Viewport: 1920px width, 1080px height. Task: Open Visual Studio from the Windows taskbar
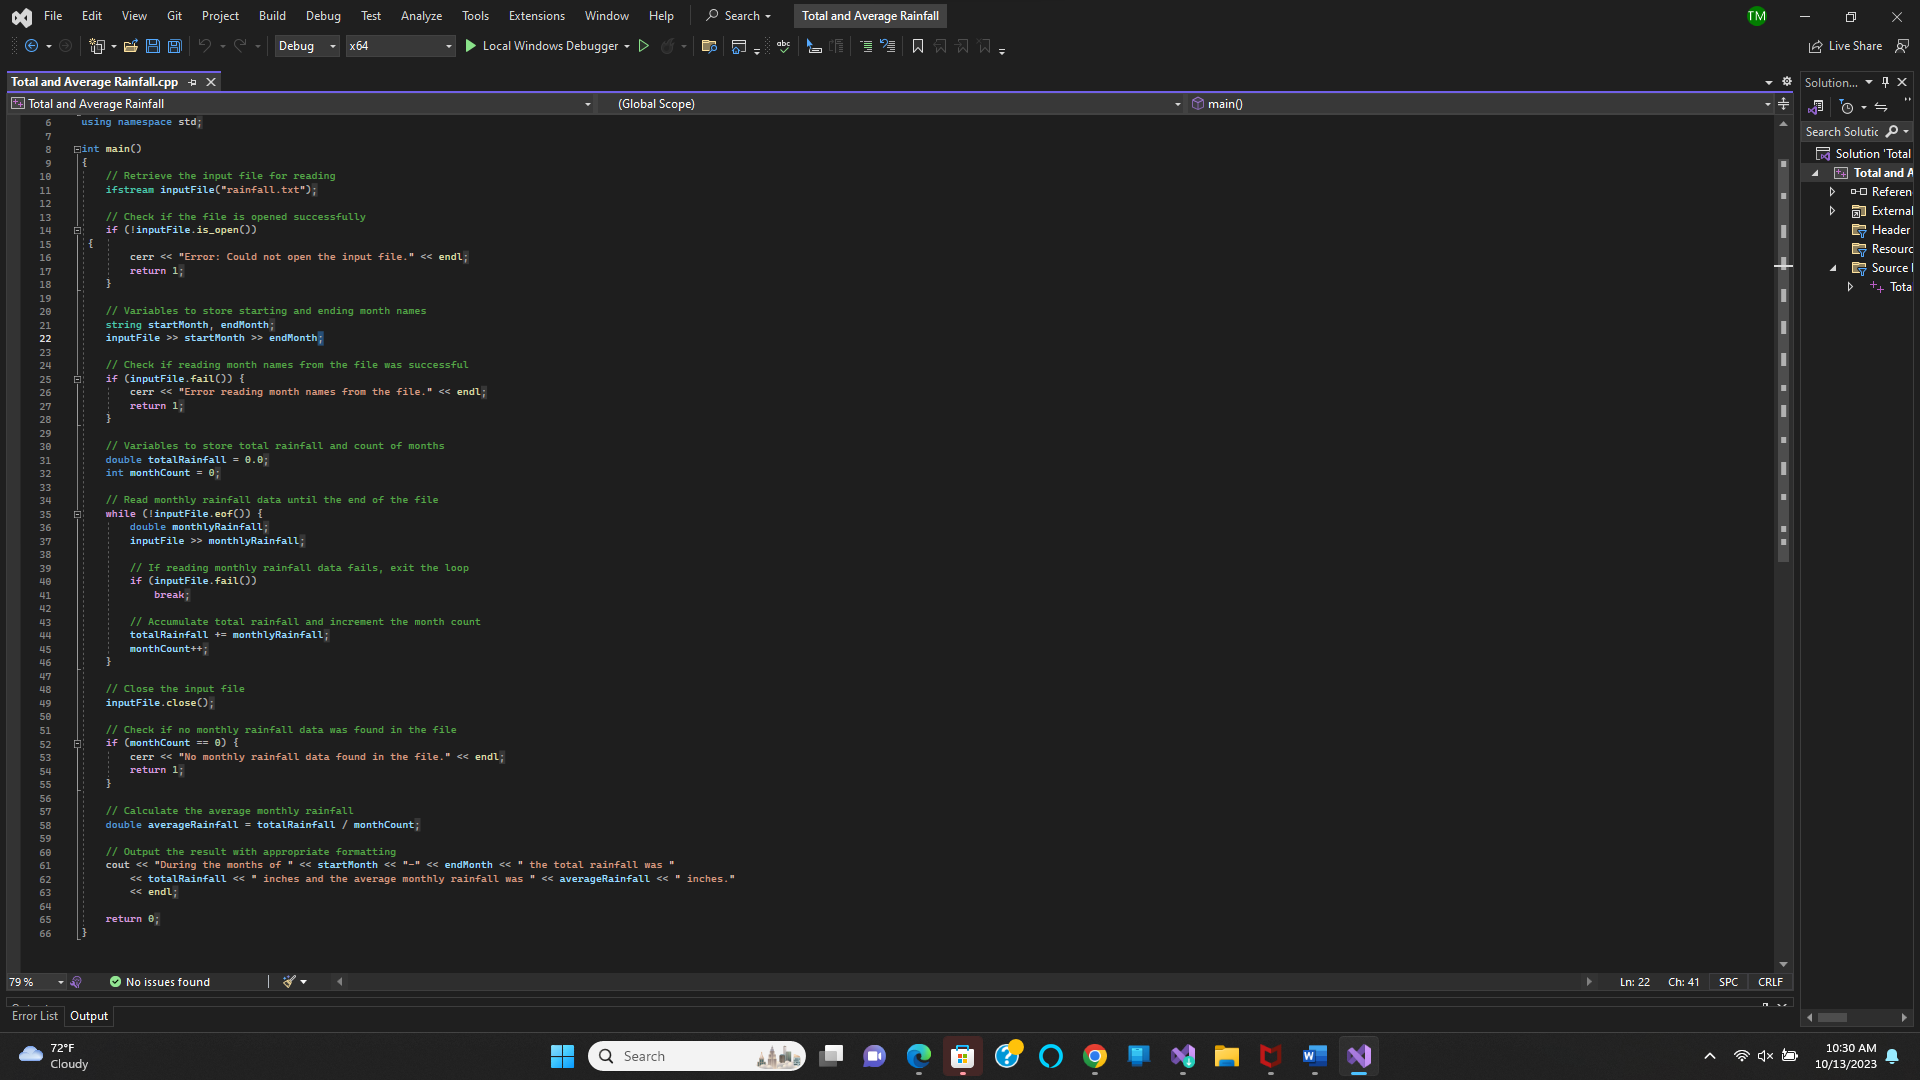click(x=1359, y=1056)
